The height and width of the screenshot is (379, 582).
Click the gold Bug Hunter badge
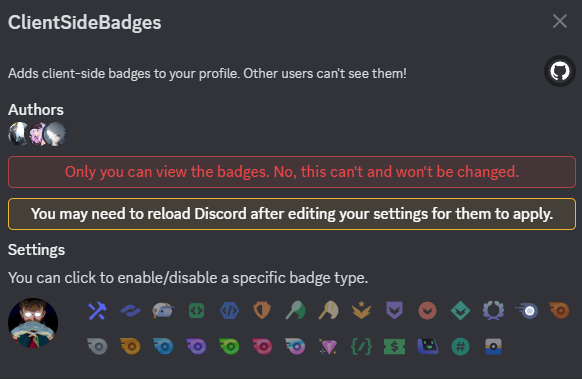pyautogui.click(x=328, y=311)
